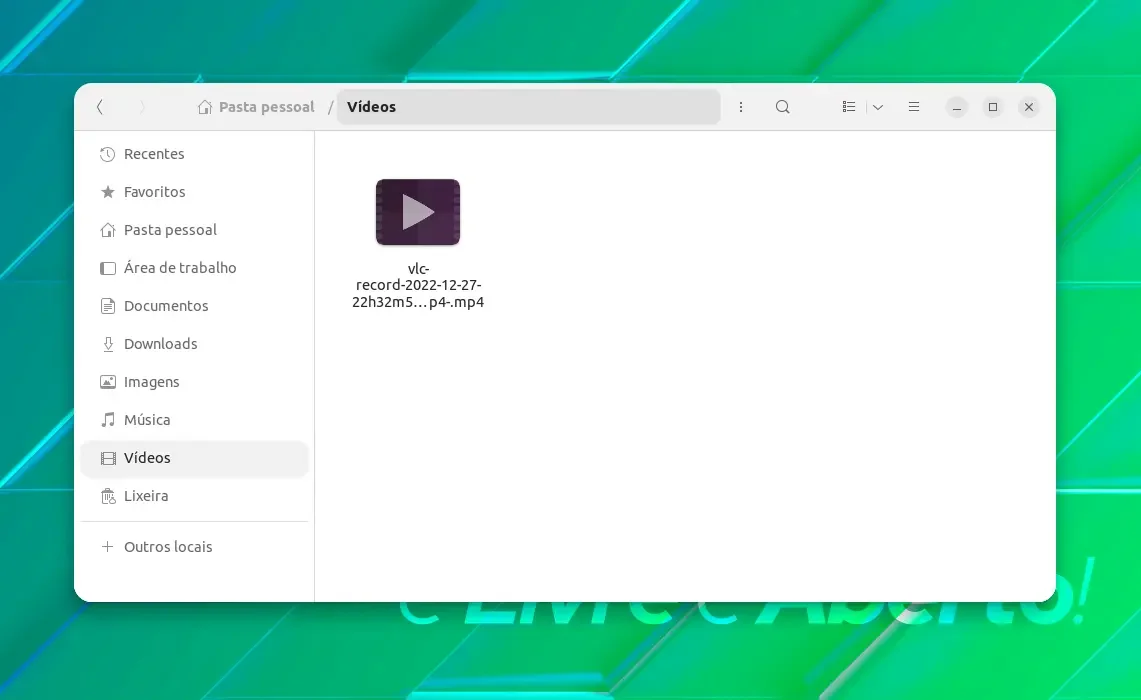Image resolution: width=1141 pixels, height=700 pixels.
Task: Click the vlc-record-2022-12-27 file name
Action: click(x=418, y=285)
